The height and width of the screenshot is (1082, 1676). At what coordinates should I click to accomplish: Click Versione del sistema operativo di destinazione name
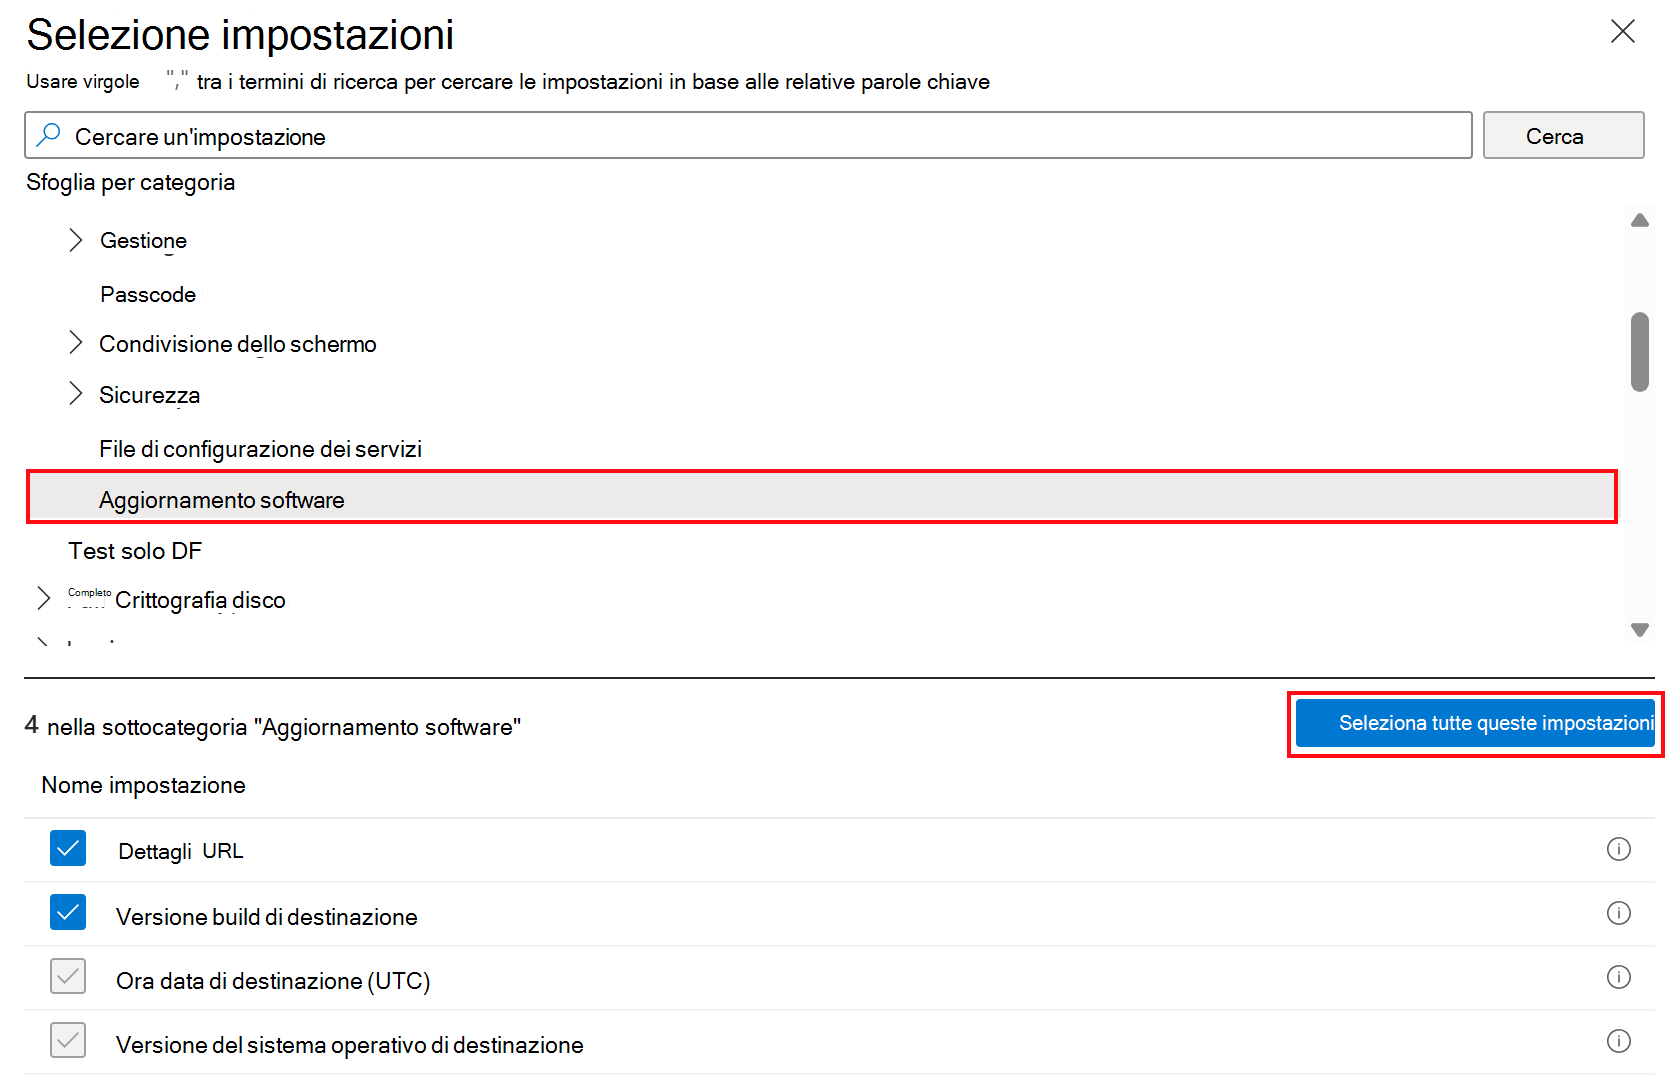coord(349,1045)
